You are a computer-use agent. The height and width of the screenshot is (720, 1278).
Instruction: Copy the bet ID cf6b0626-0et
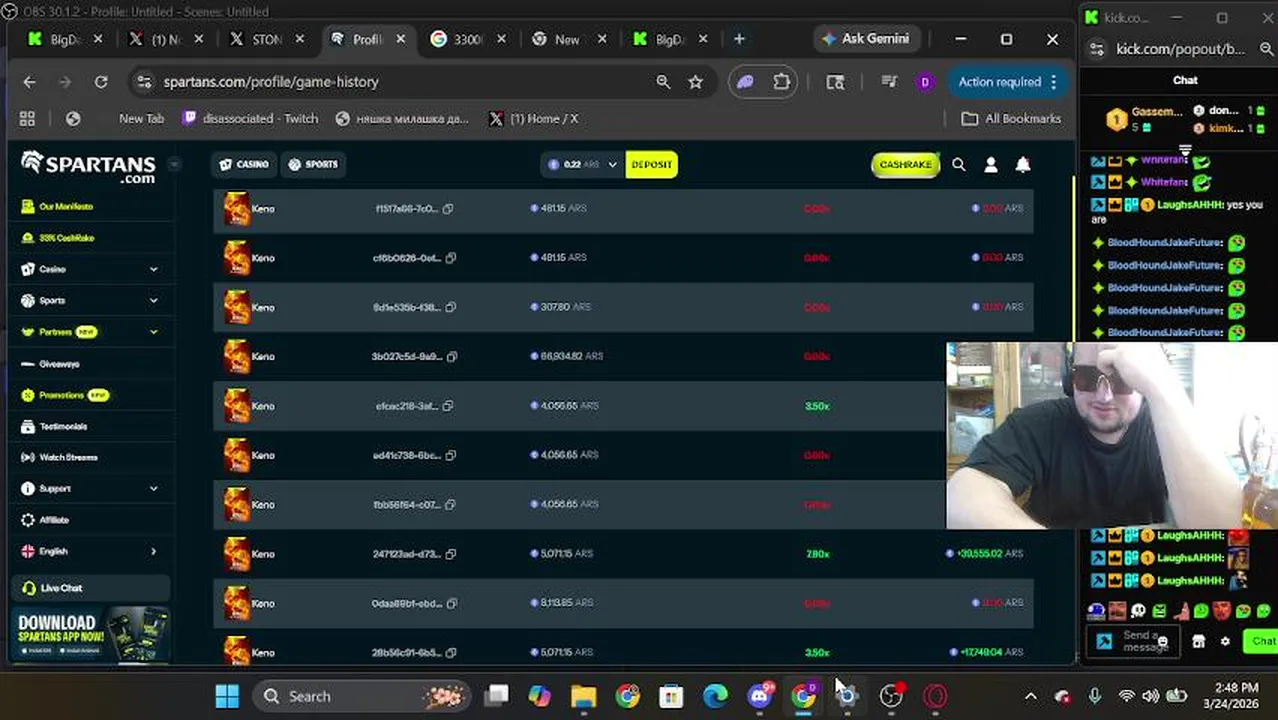(451, 258)
